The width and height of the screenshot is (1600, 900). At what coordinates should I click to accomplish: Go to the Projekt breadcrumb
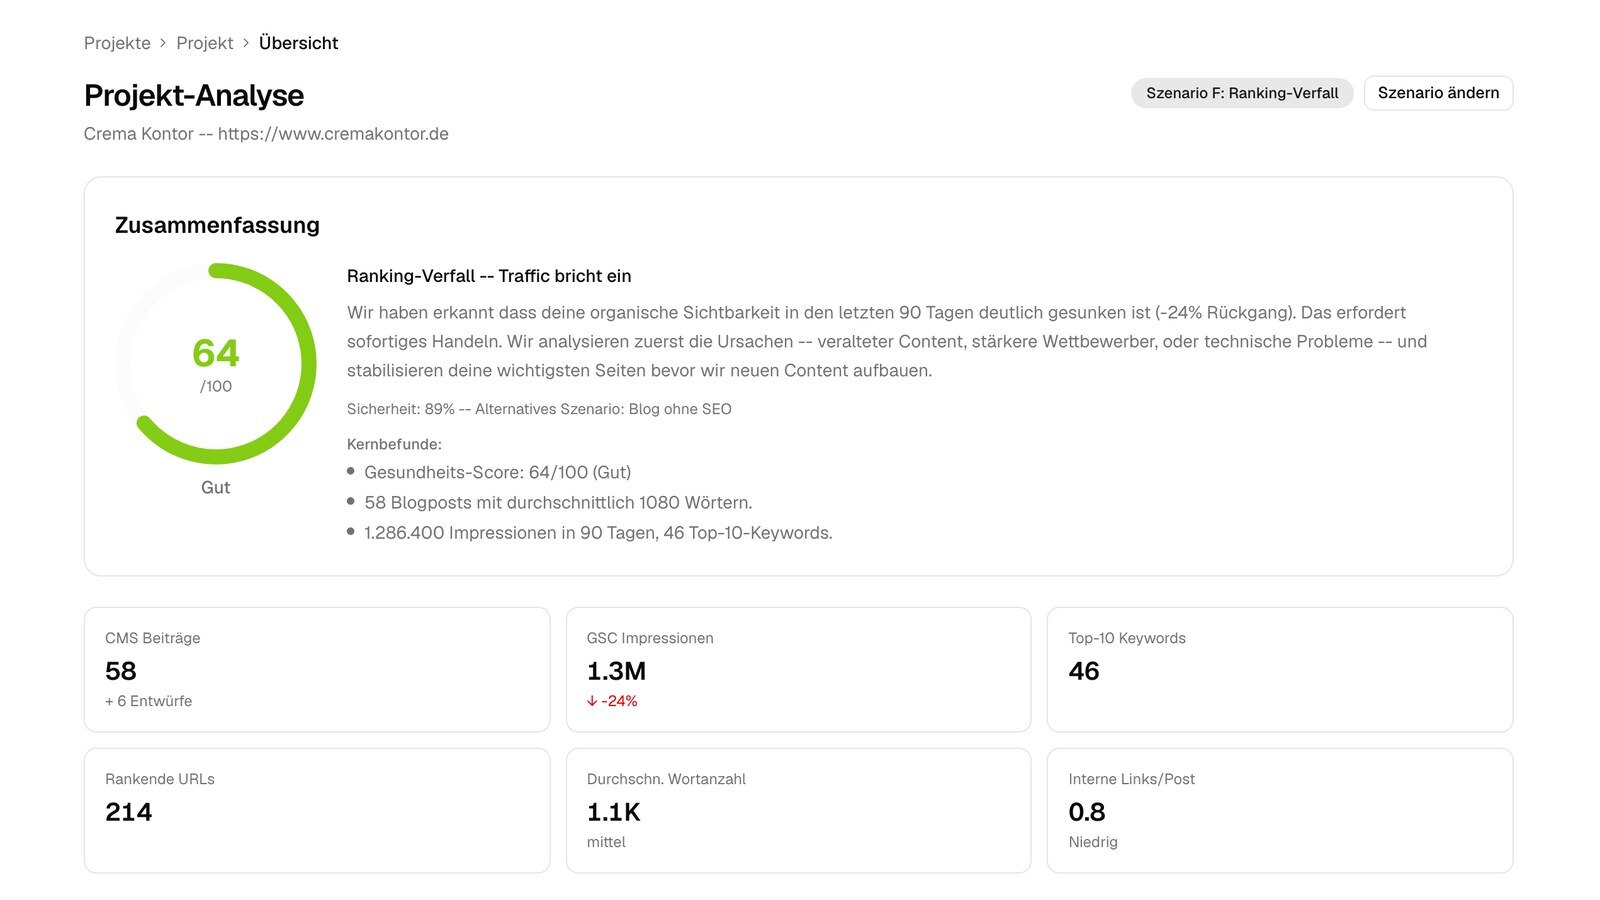[205, 43]
